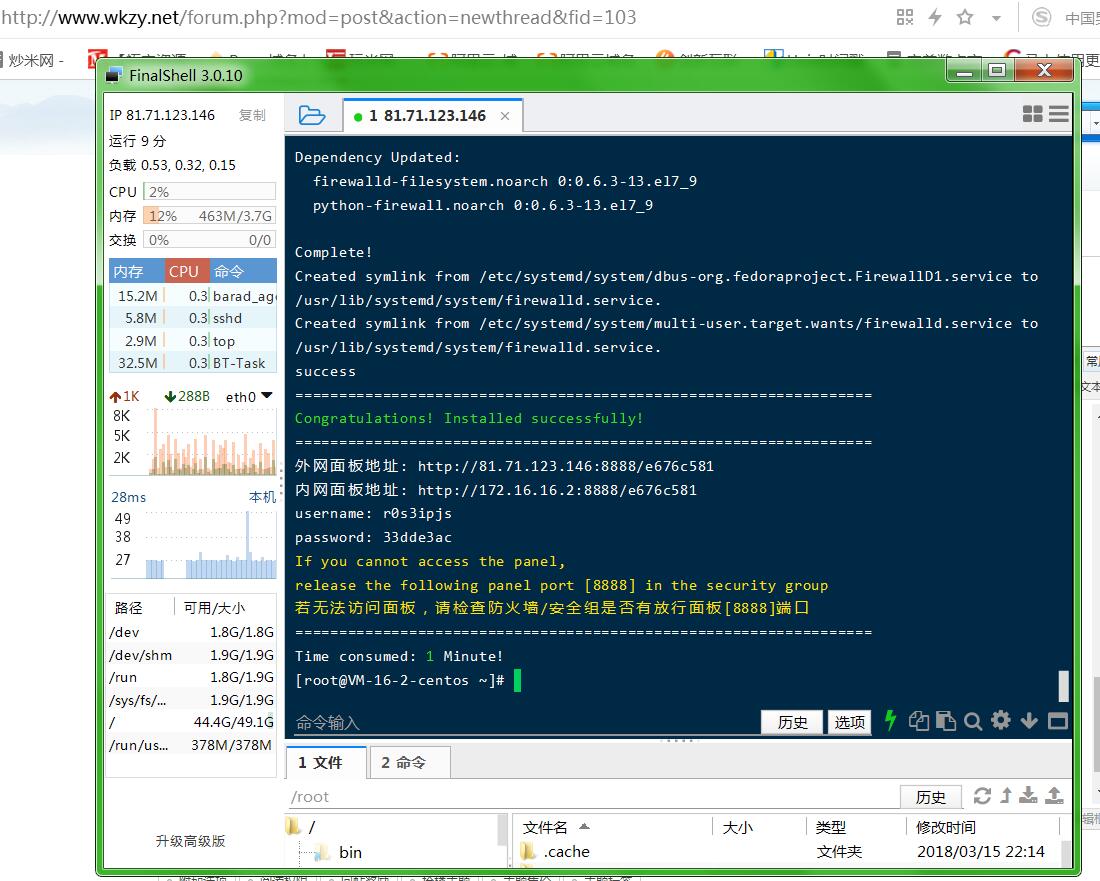Sort files by 文件名 column header
Viewport: 1100px width, 881px height.
(546, 827)
